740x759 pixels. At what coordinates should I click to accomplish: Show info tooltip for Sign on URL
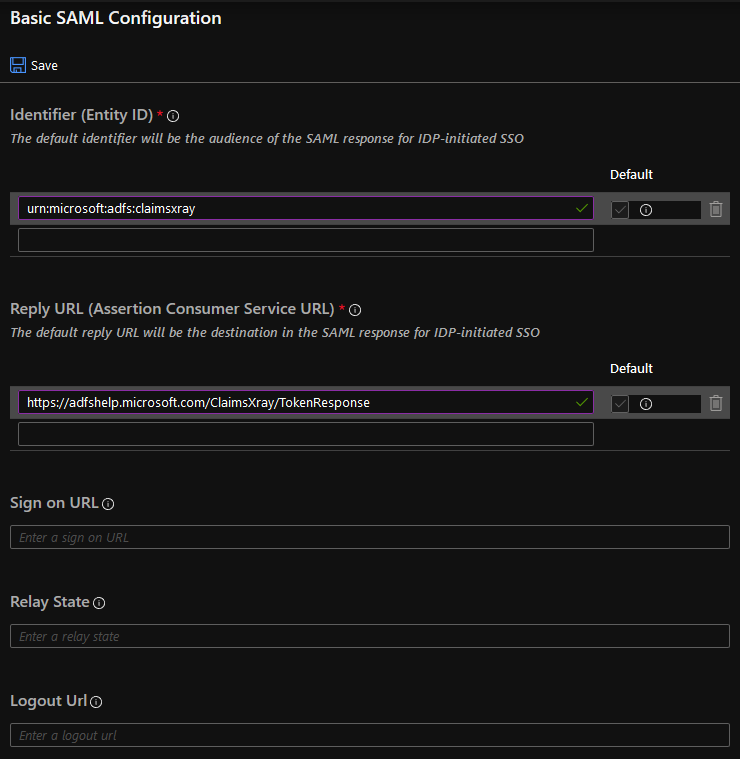pyautogui.click(x=108, y=504)
